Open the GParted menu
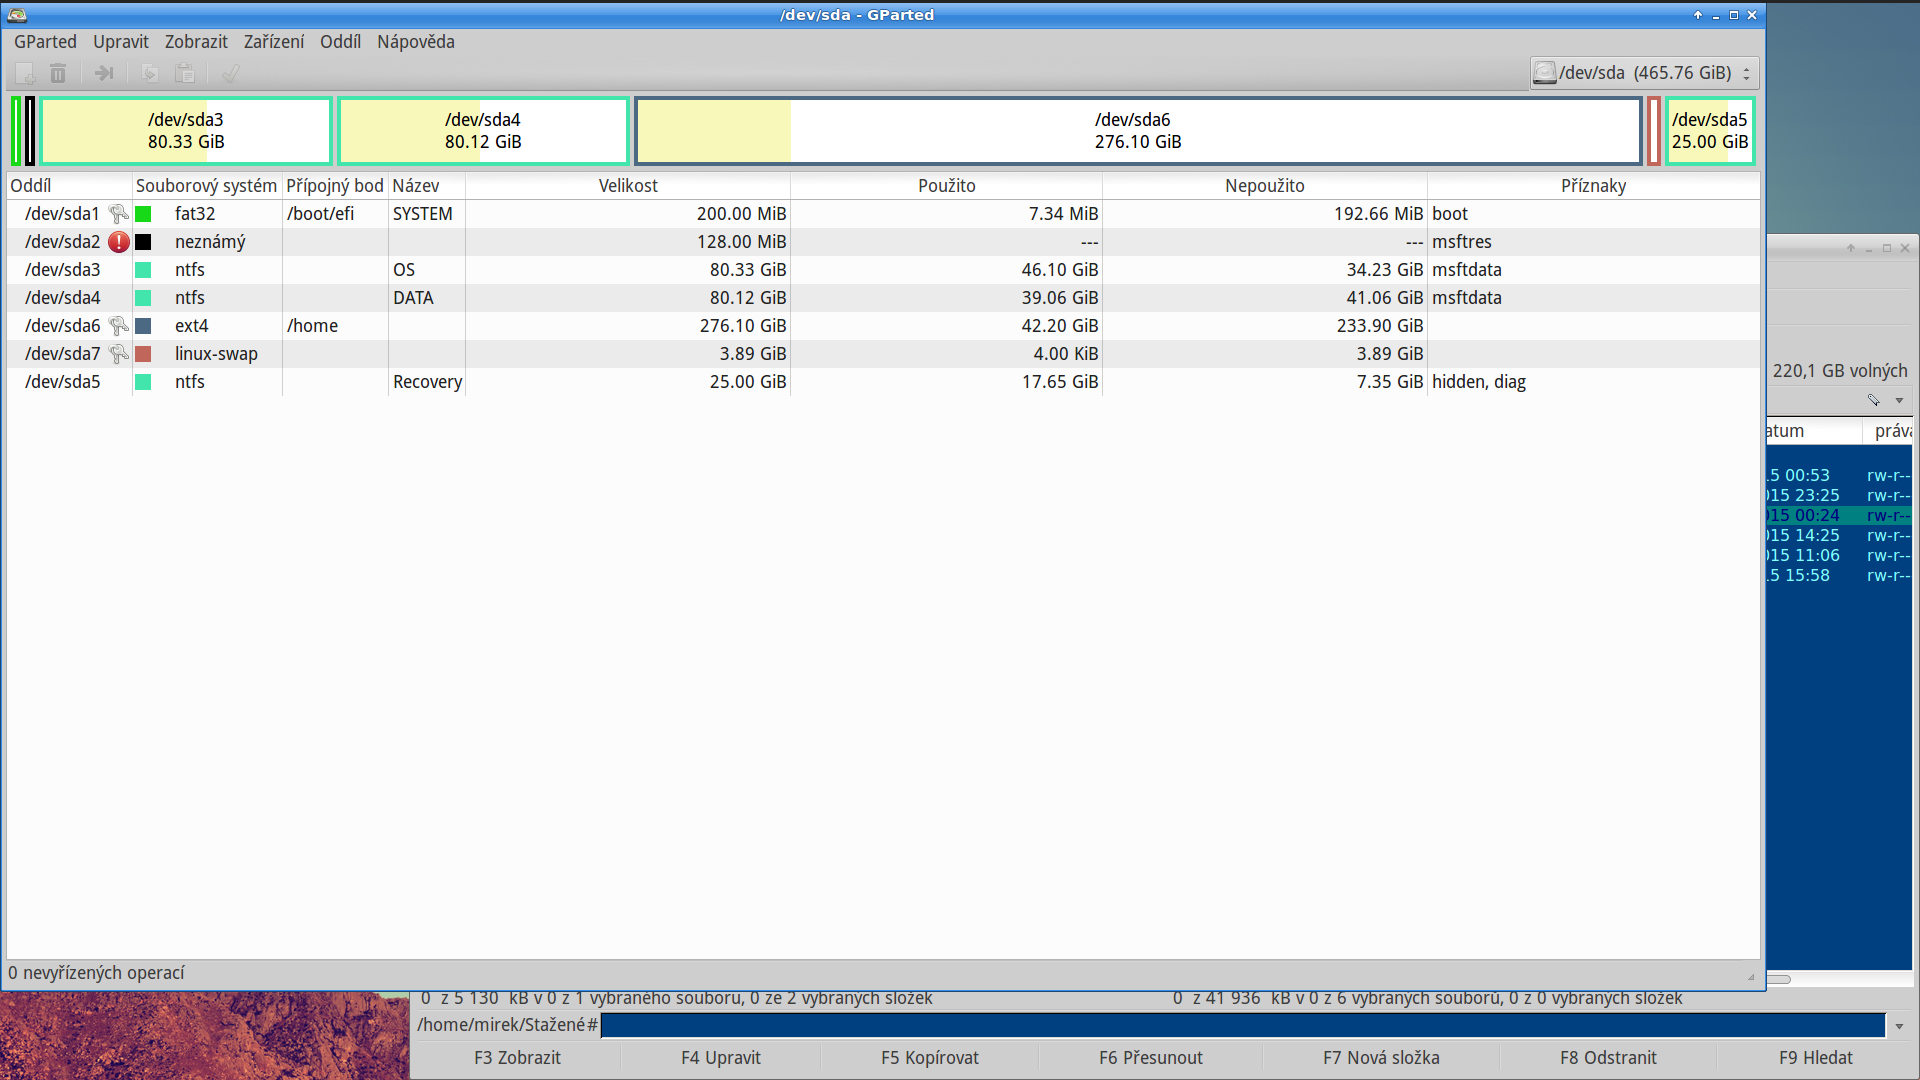Viewport: 1920px width, 1080px height. pyautogui.click(x=45, y=42)
